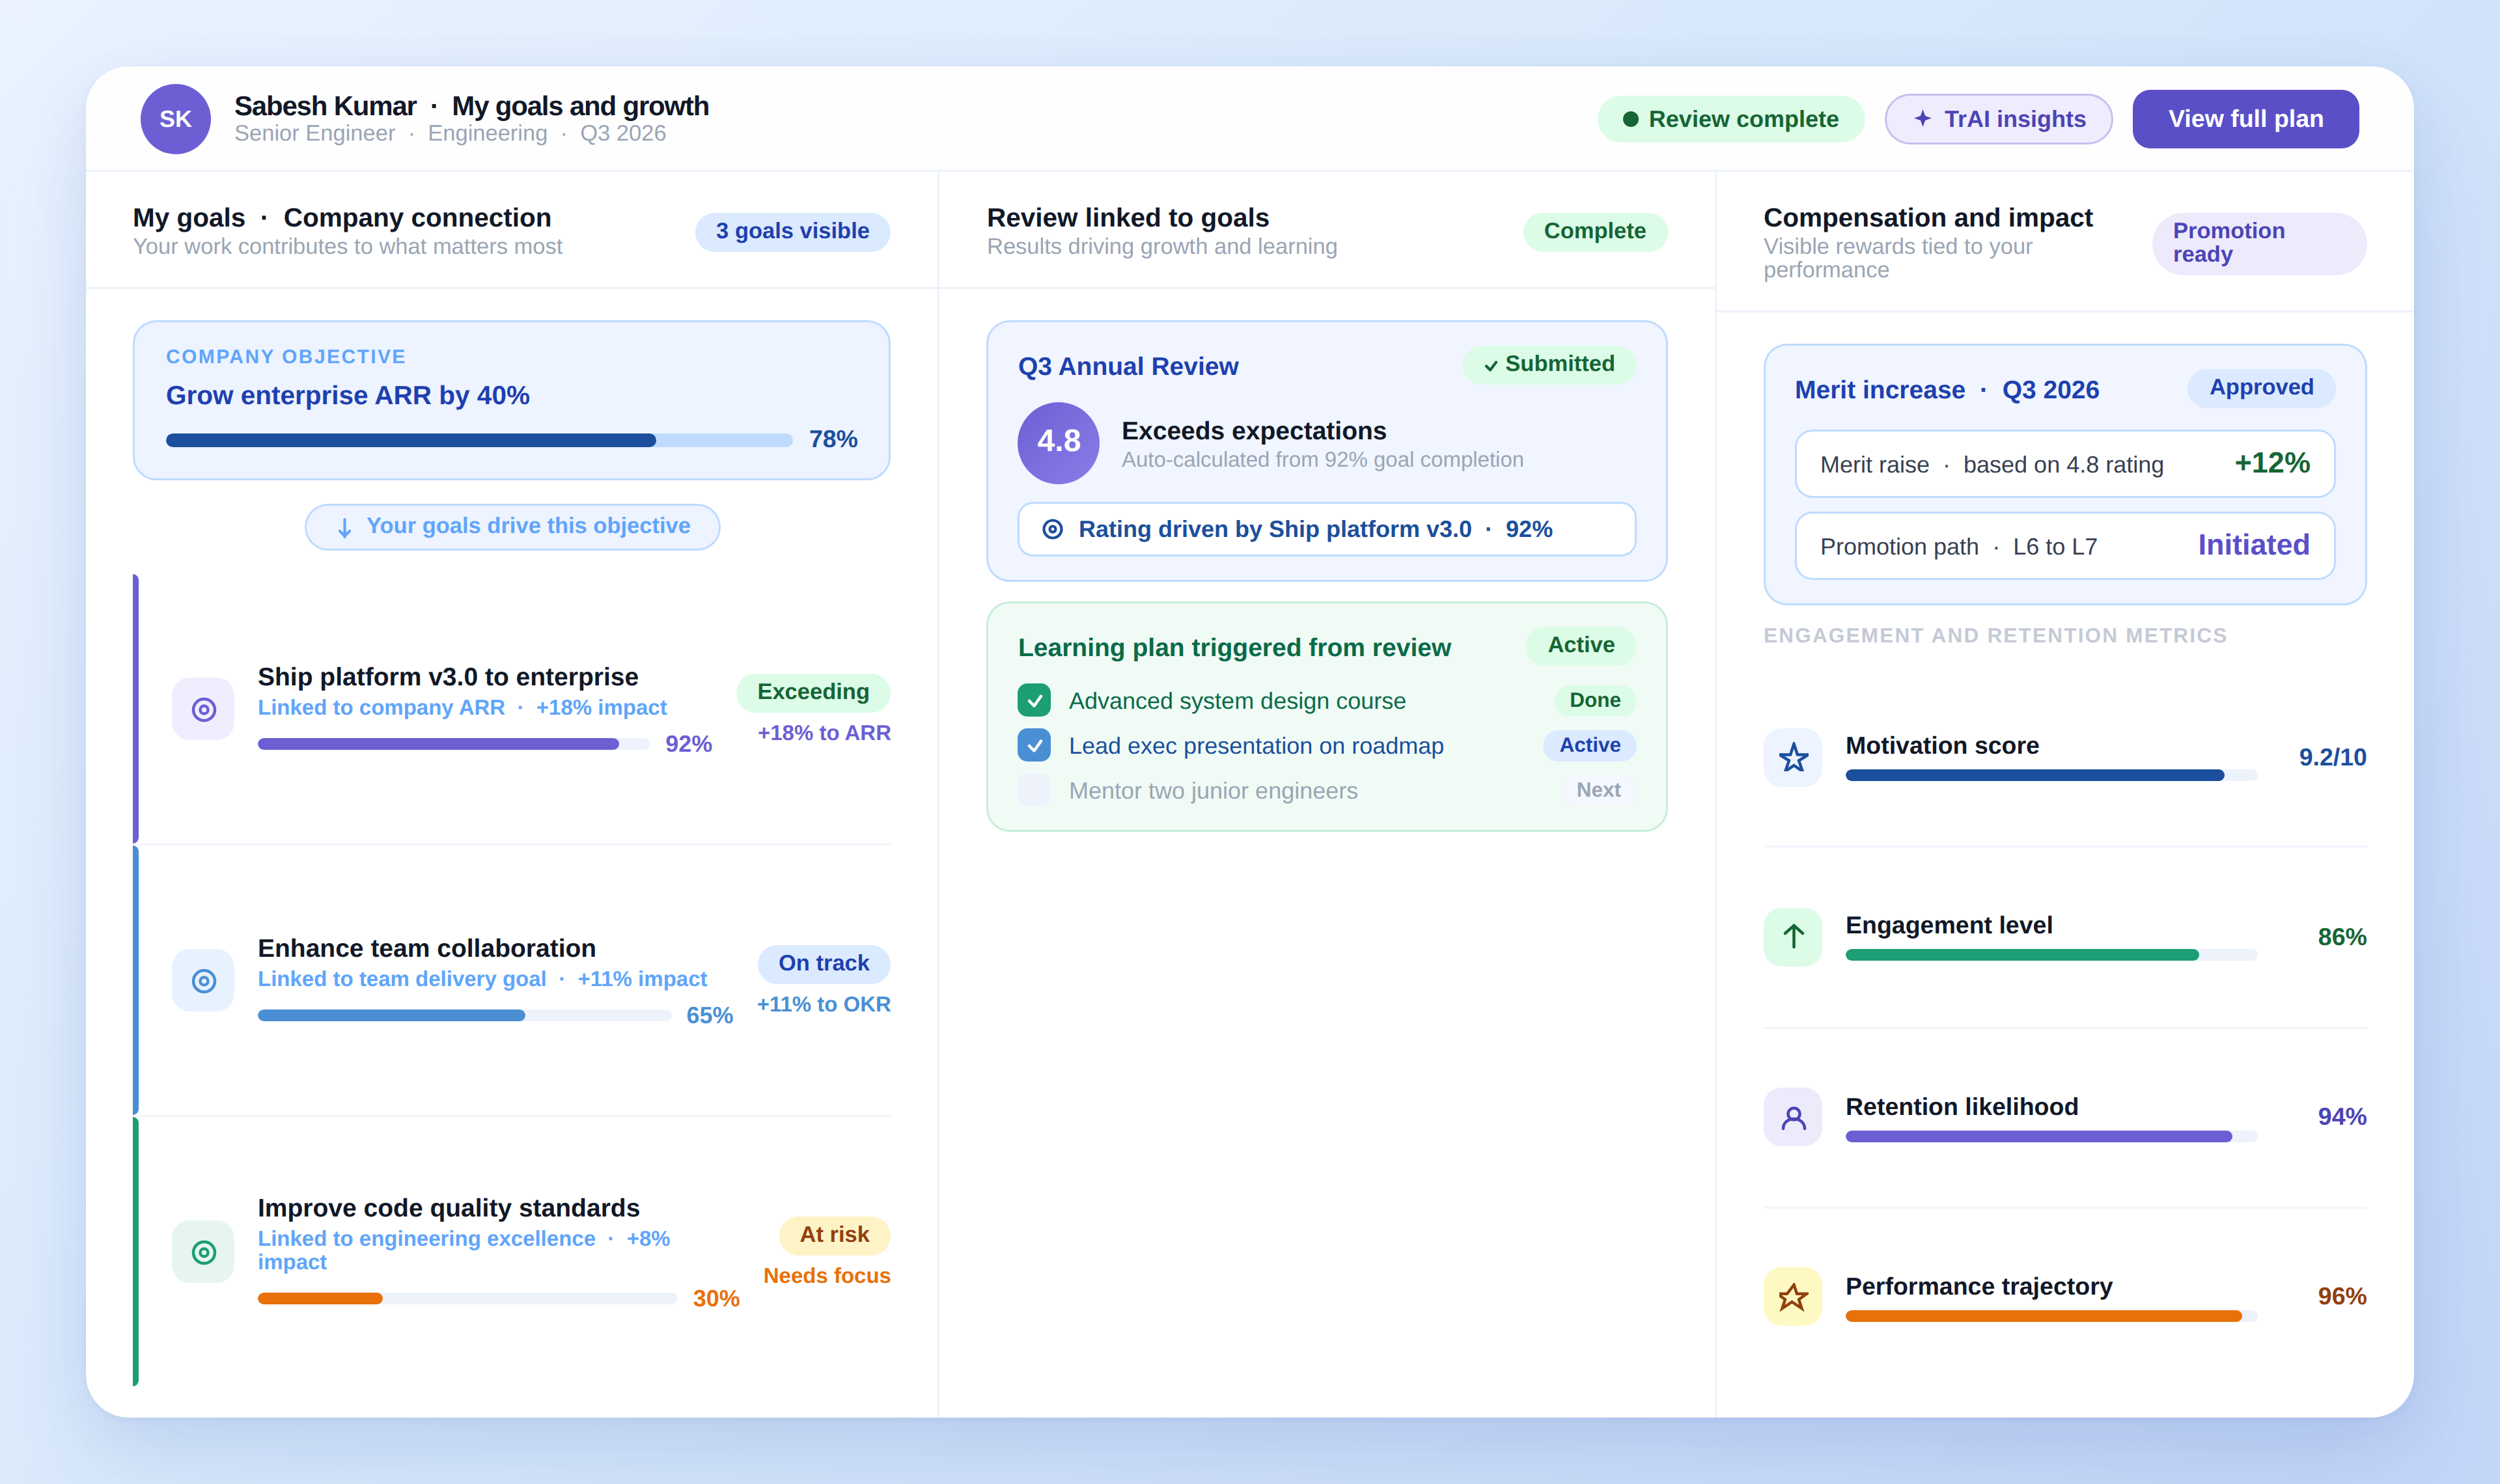Open TrAI insights

click(1998, 119)
